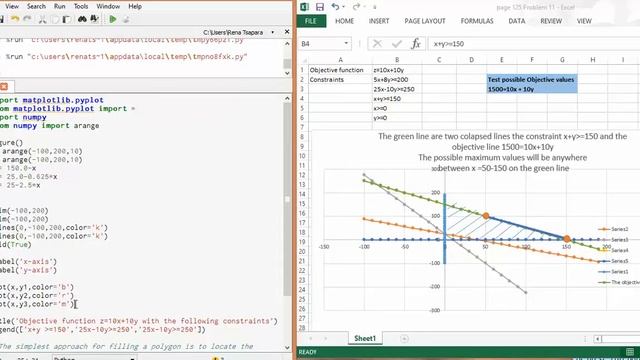Open the Run menu in the Python editor
This screenshot has width=640, height=360.
pos(60,7)
